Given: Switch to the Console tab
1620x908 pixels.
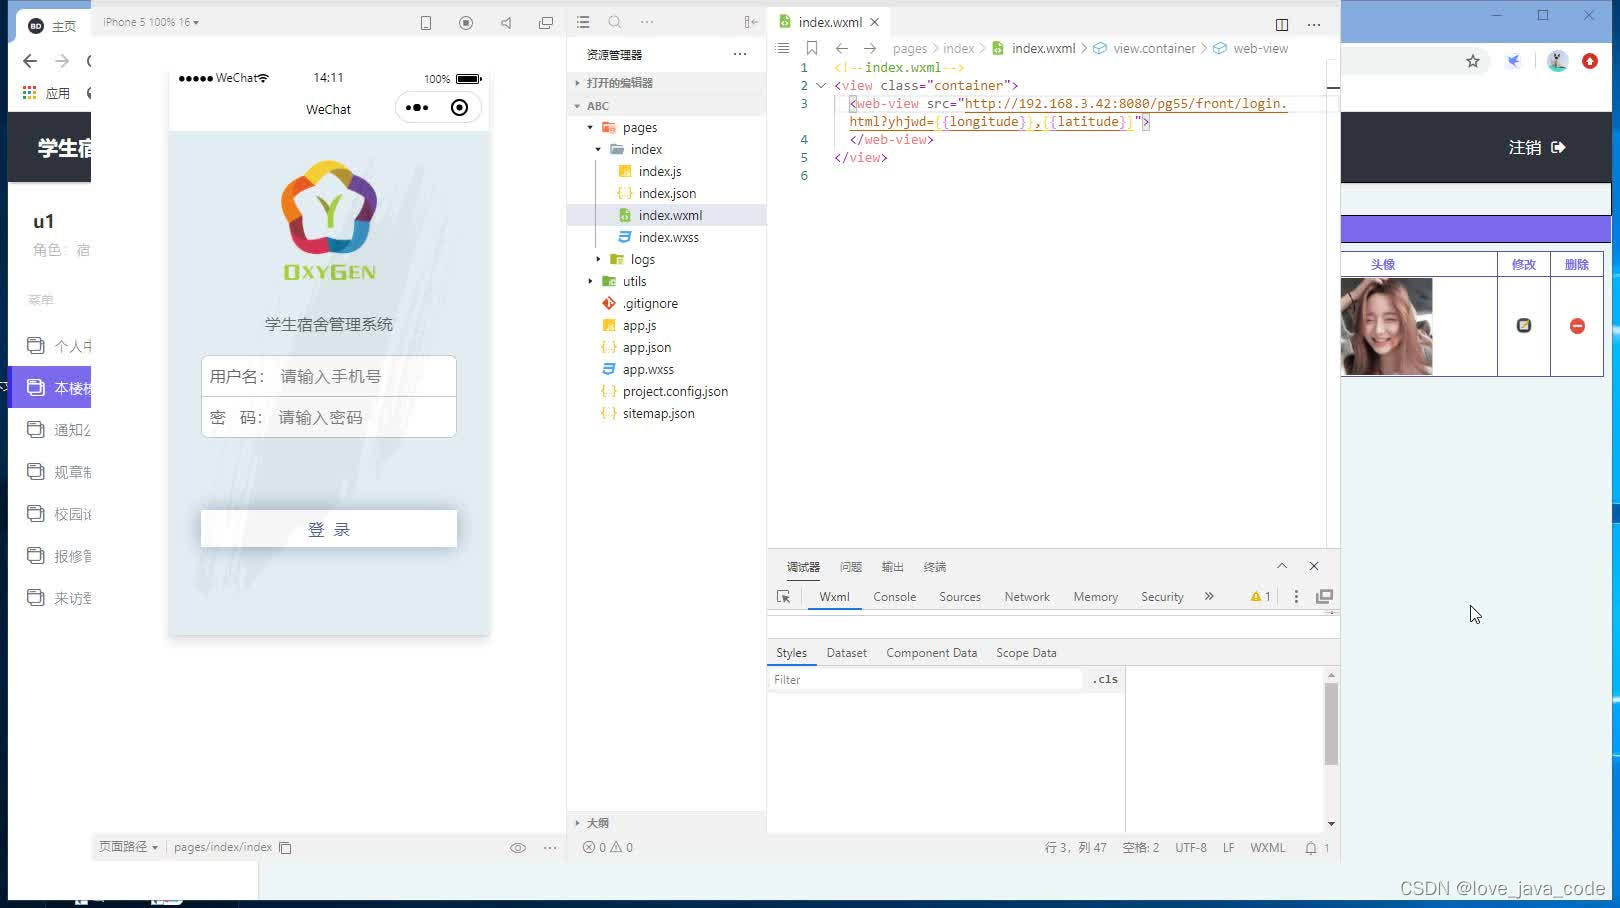Looking at the screenshot, I should point(894,597).
